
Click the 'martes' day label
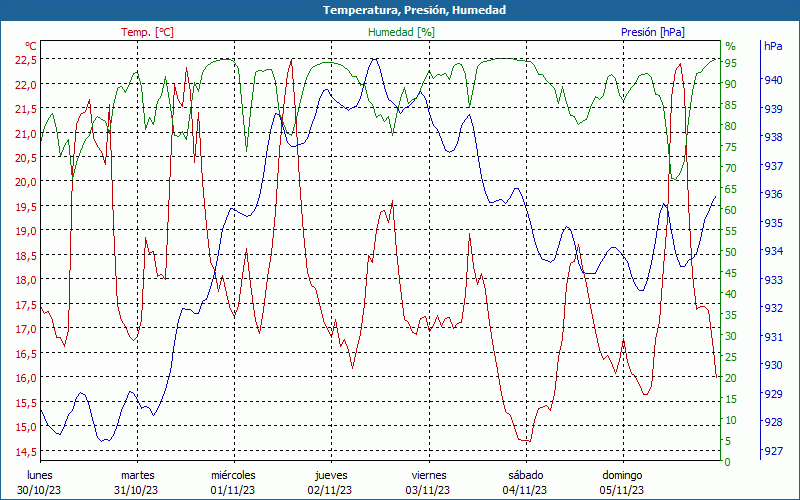click(x=138, y=476)
